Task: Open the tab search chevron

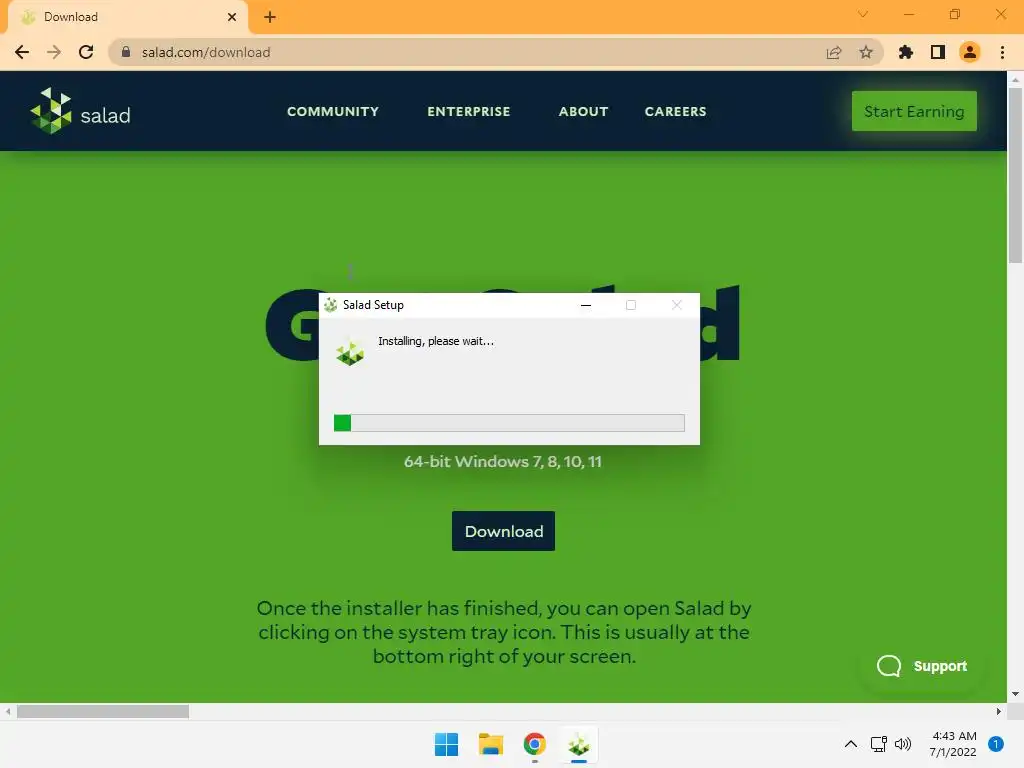Action: [863, 14]
